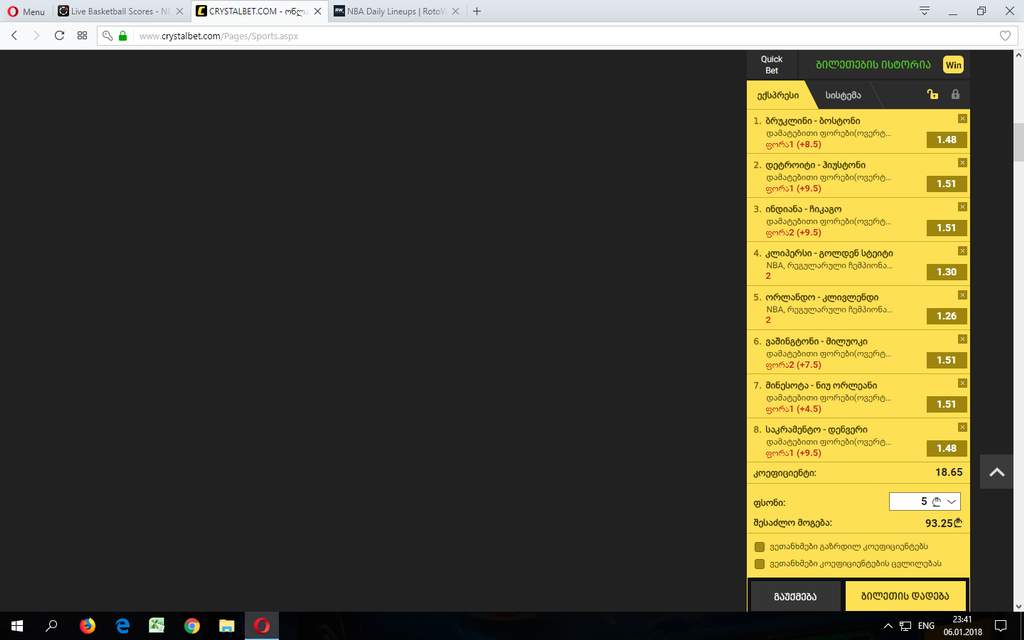
Task: Go forward to next page
Action: 37,36
